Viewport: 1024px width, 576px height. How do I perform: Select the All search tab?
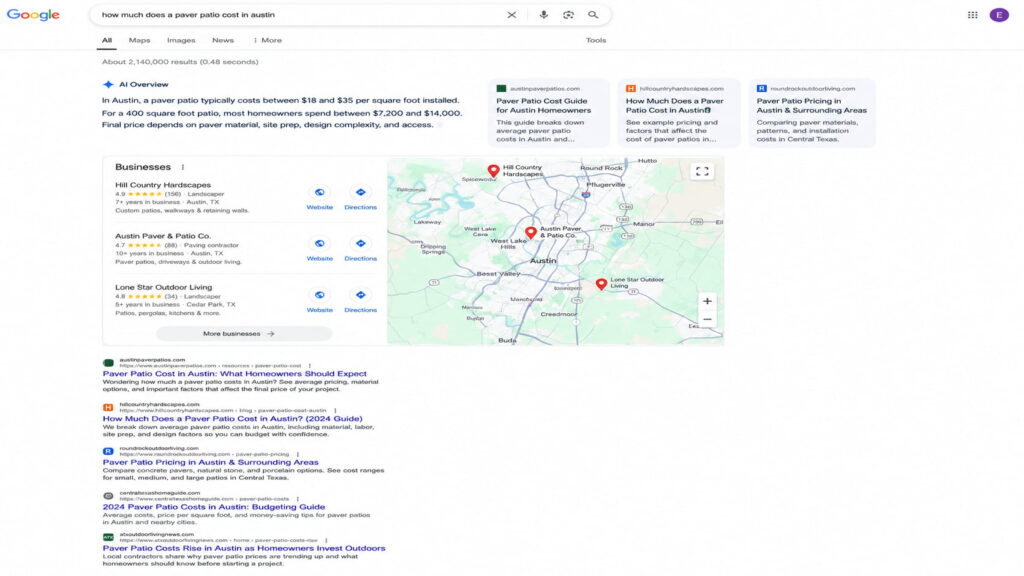click(106, 40)
